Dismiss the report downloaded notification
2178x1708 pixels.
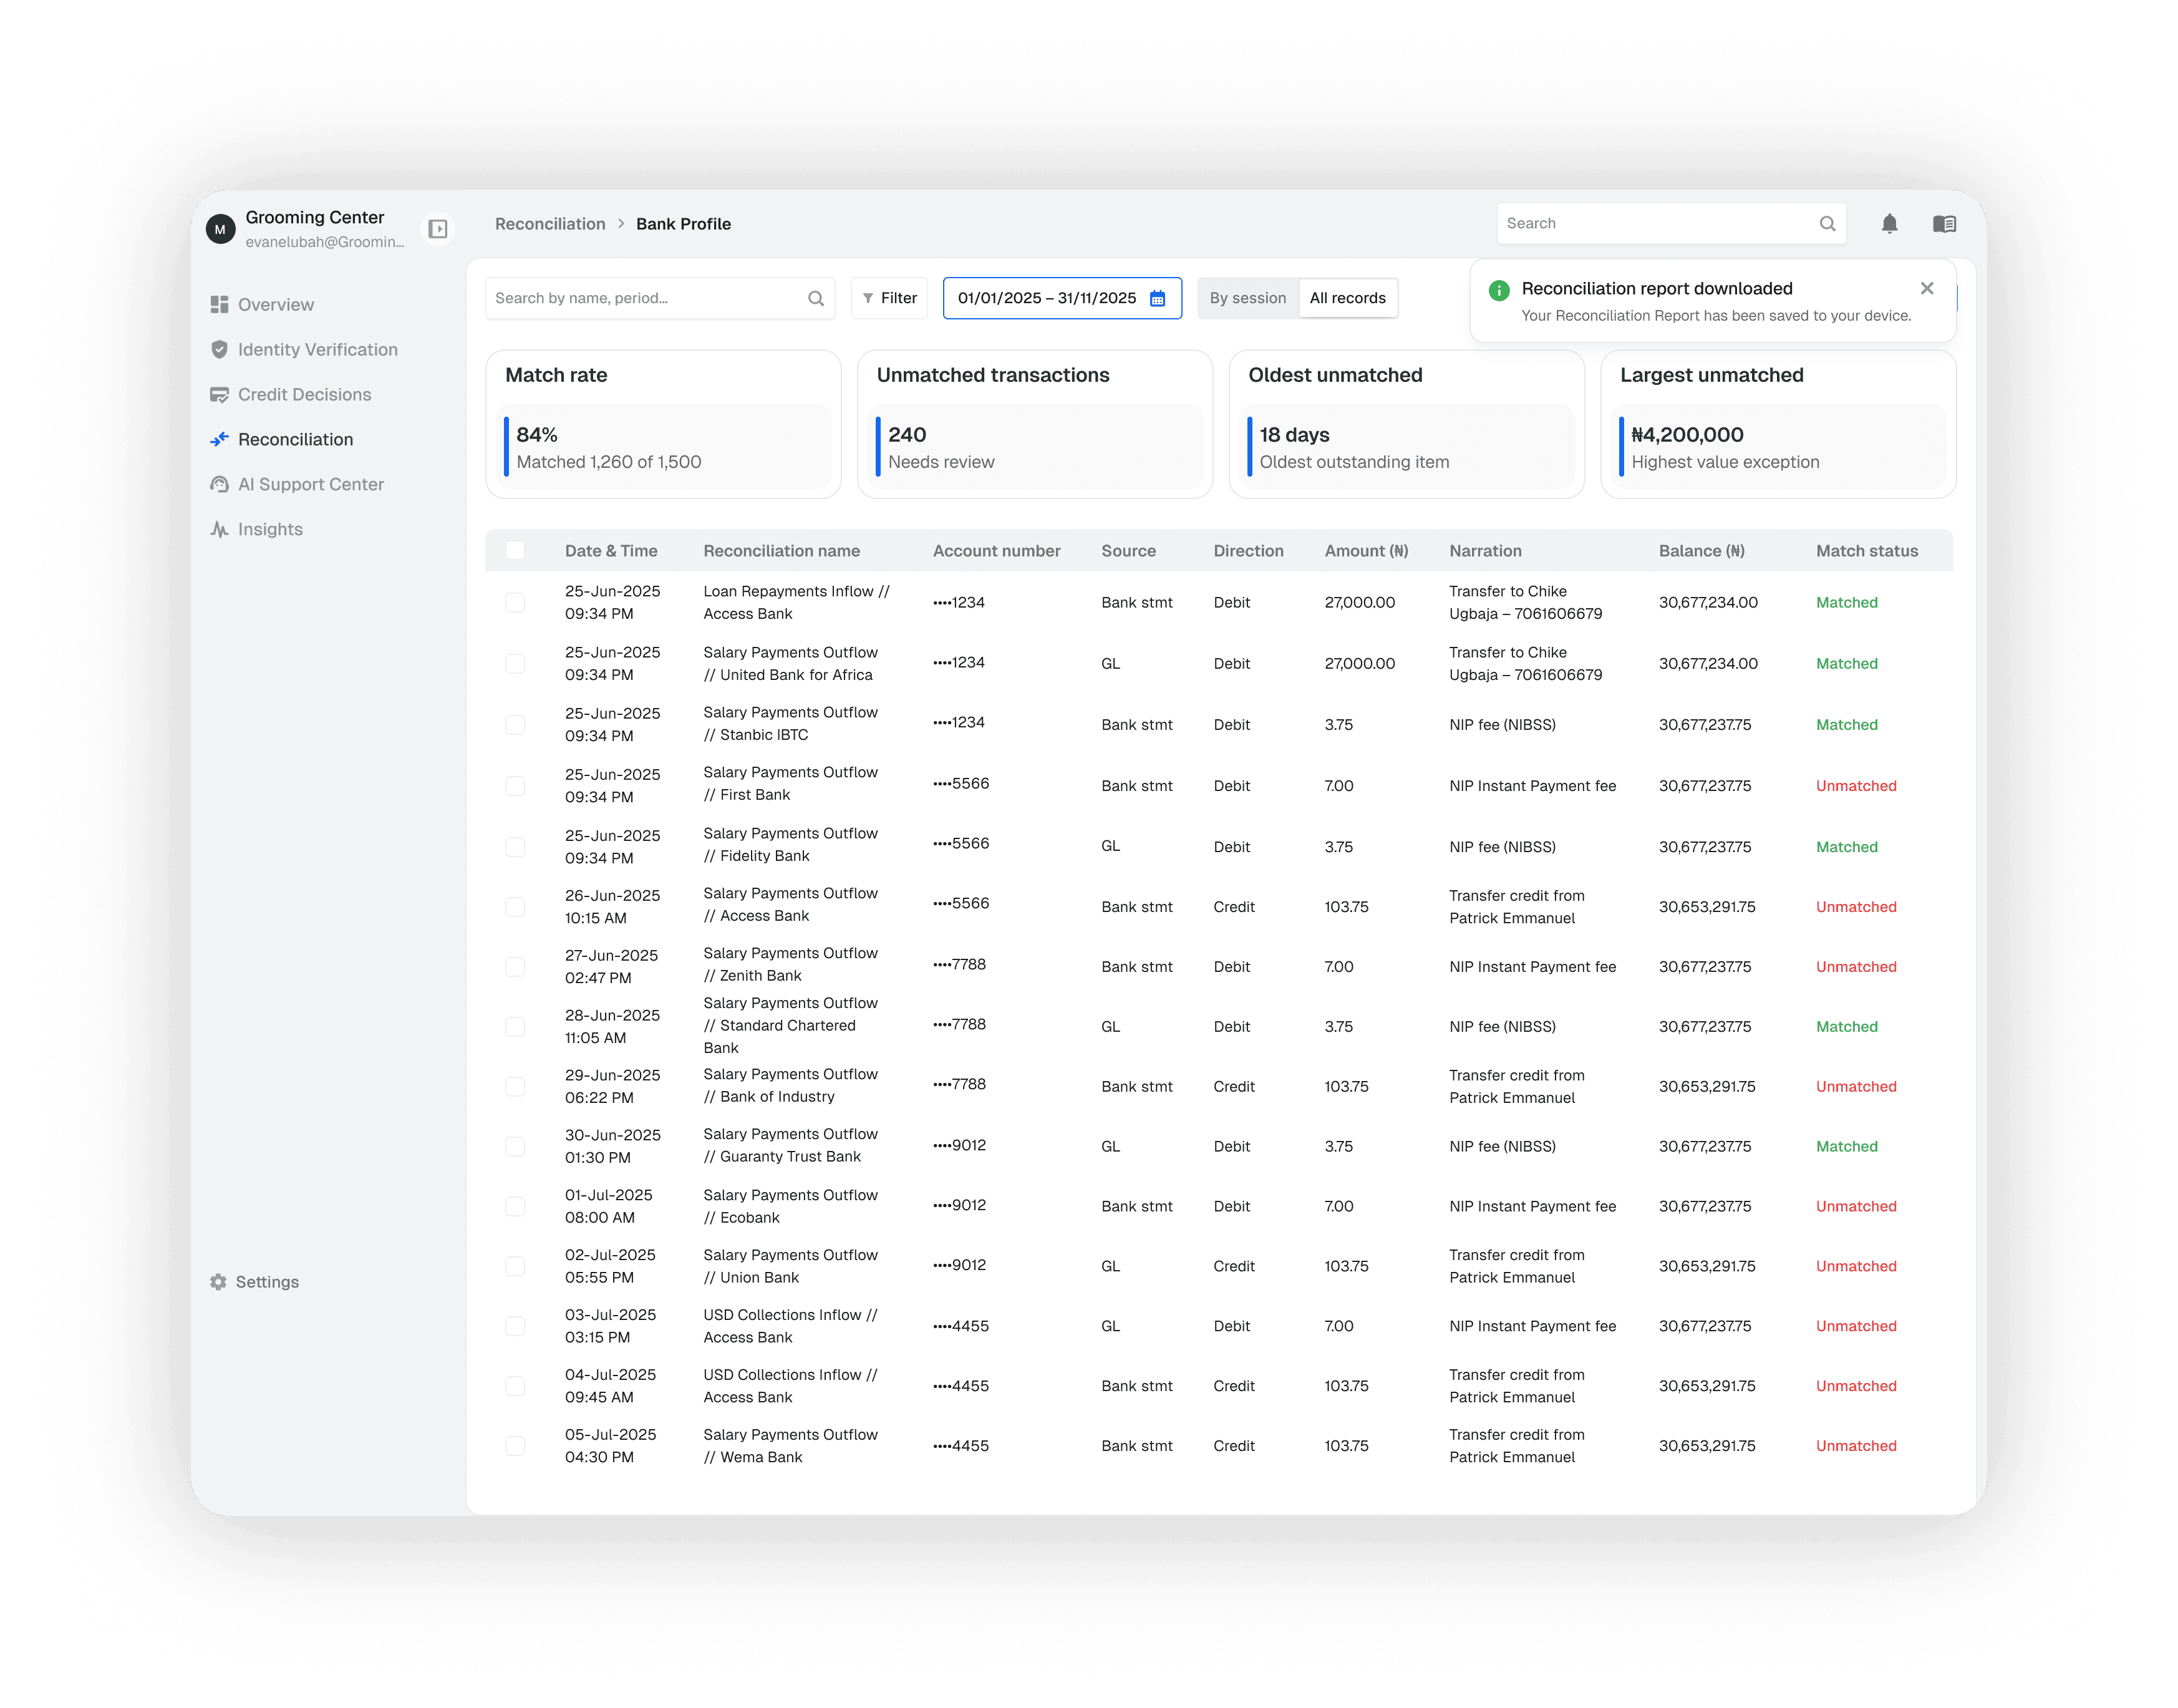click(1927, 288)
